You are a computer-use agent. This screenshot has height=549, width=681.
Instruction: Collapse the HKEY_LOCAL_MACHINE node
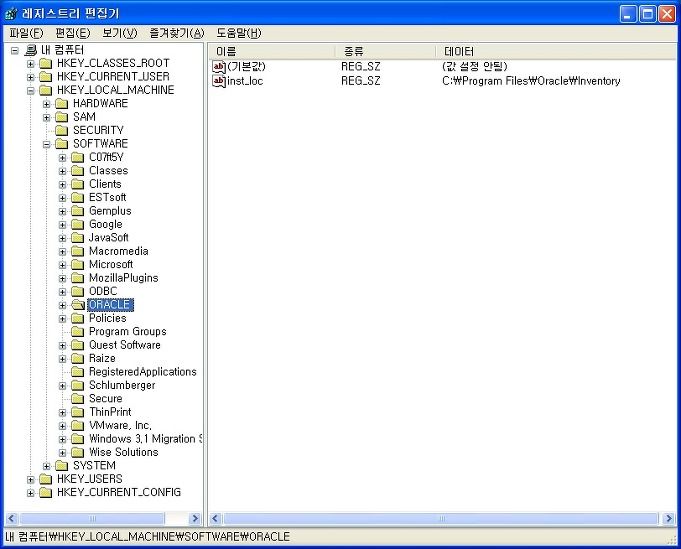30,91
